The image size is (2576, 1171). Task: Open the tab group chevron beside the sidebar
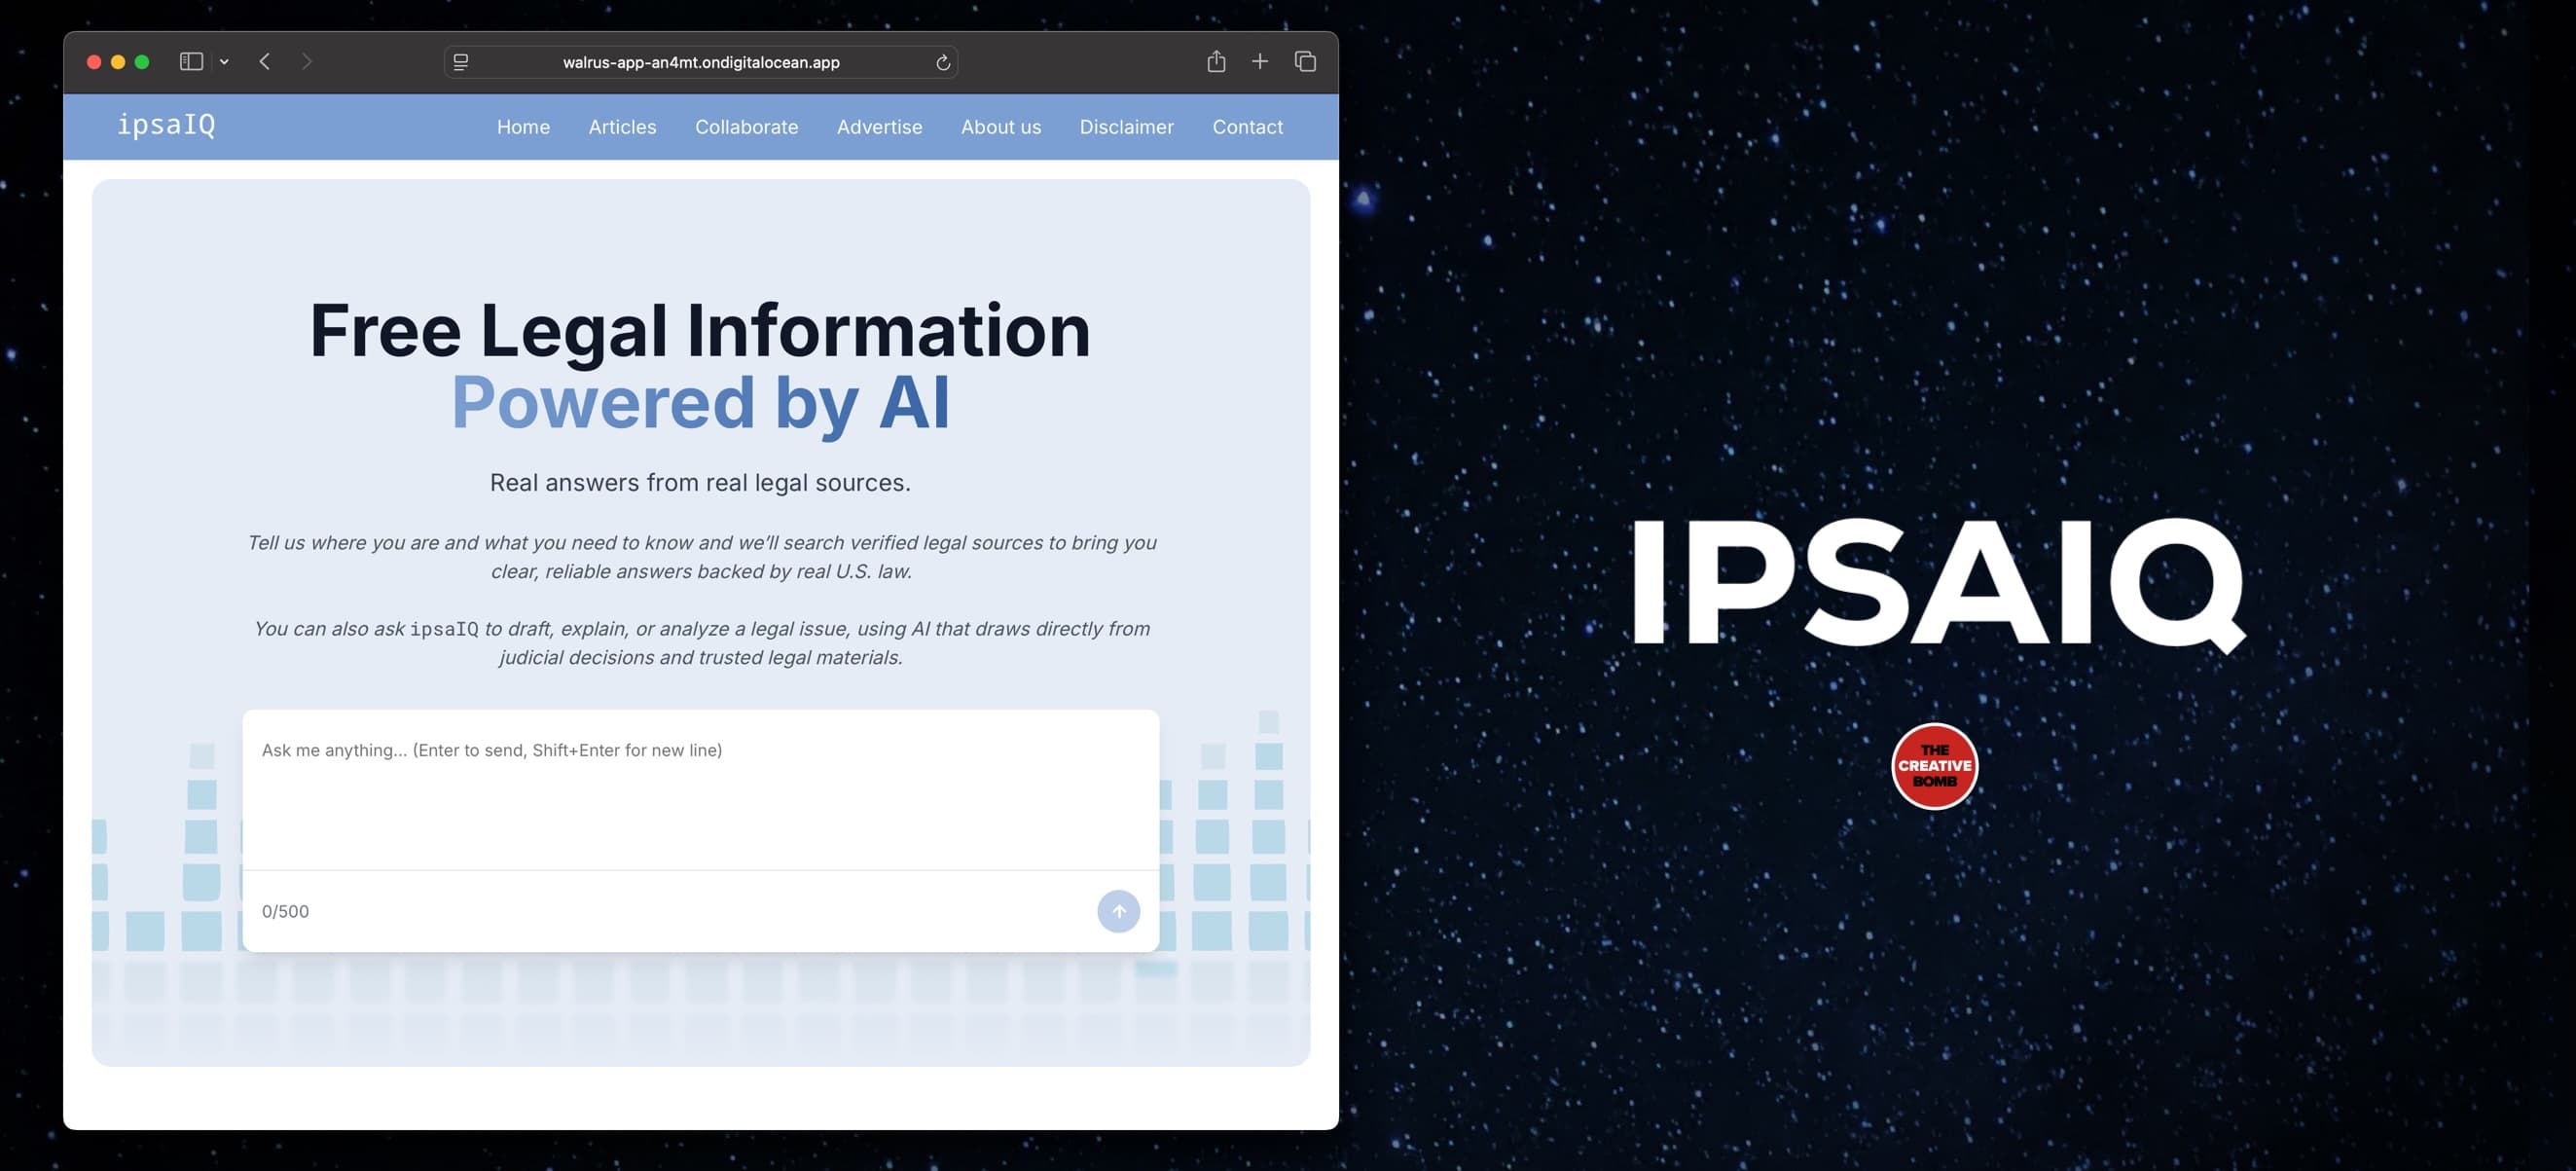tap(224, 61)
